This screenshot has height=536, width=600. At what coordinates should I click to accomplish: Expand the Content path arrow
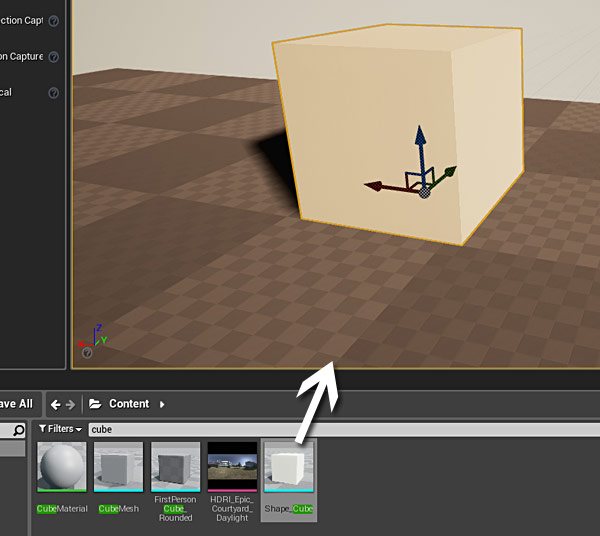pos(162,404)
